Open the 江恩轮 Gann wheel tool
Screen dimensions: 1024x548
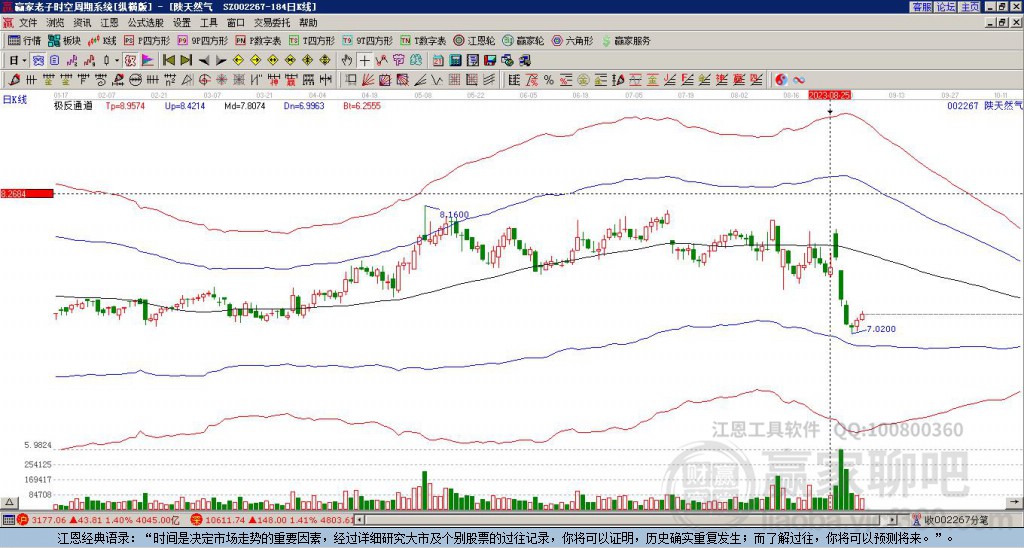point(473,40)
